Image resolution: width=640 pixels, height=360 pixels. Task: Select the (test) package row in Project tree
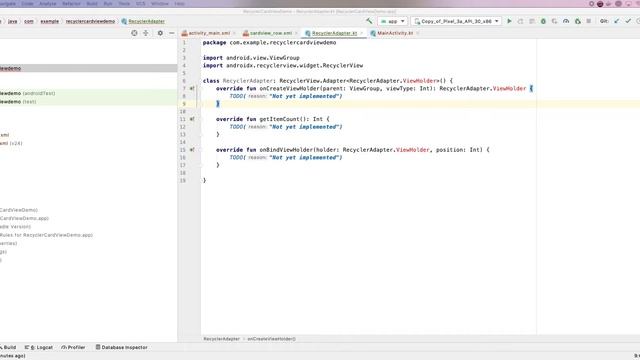pyautogui.click(x=89, y=102)
